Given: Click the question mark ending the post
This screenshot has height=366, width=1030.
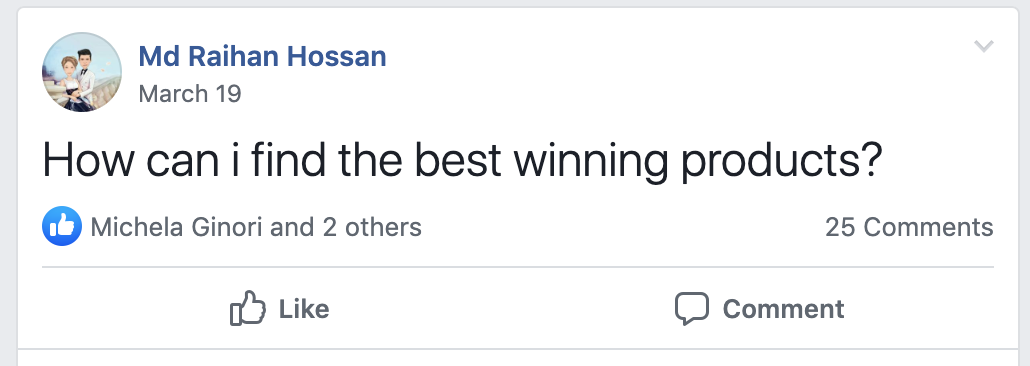Looking at the screenshot, I should tap(868, 160).
